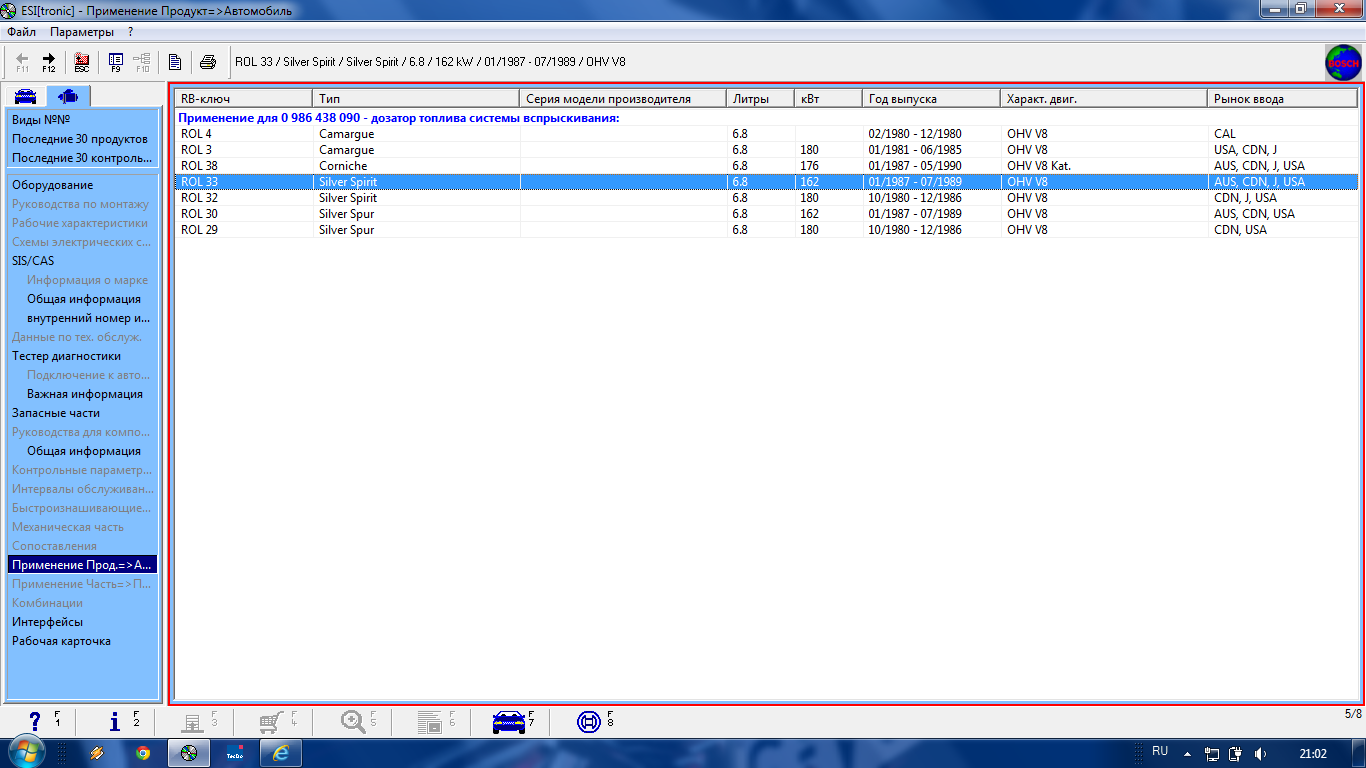1366x768 pixels.
Task: Open the Файл menu
Action: click(x=21, y=32)
